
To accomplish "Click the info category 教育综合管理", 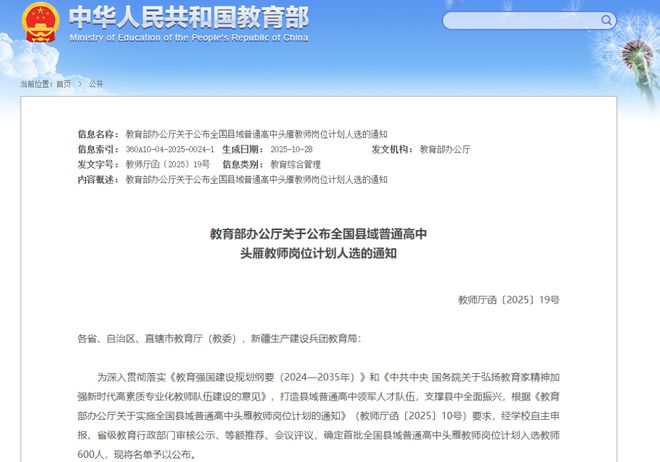I will [295, 165].
